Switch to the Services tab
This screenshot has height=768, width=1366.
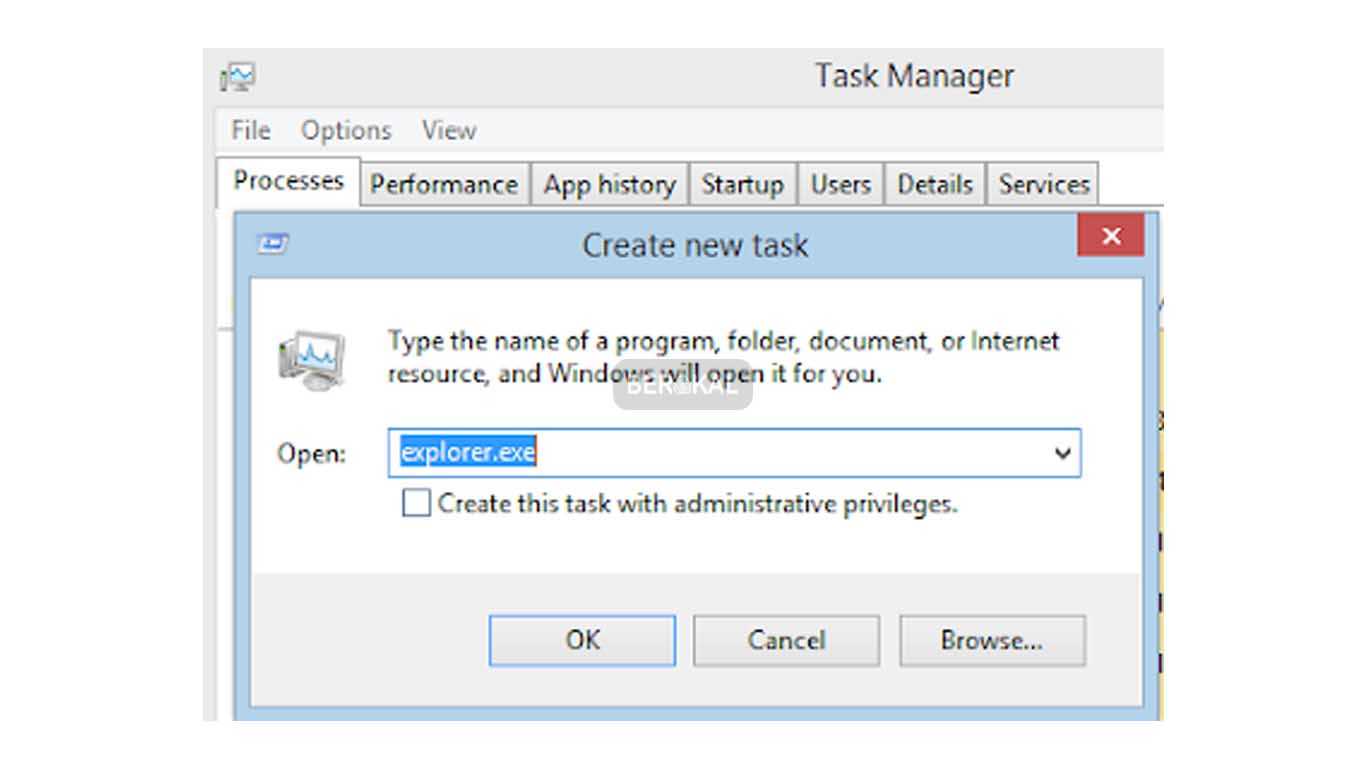(x=1043, y=185)
